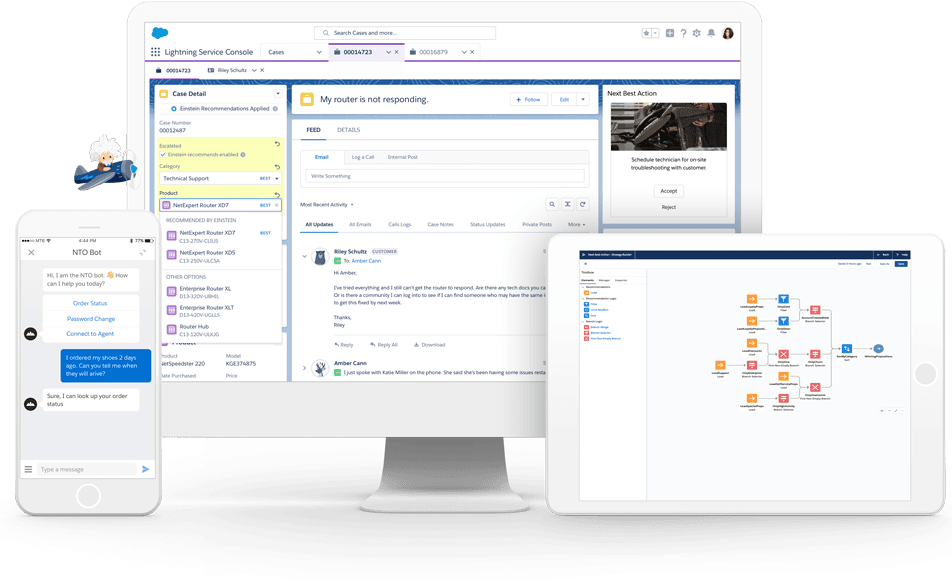The height and width of the screenshot is (586, 952).
Task: Reject the Next Best Action
Action: click(x=668, y=207)
